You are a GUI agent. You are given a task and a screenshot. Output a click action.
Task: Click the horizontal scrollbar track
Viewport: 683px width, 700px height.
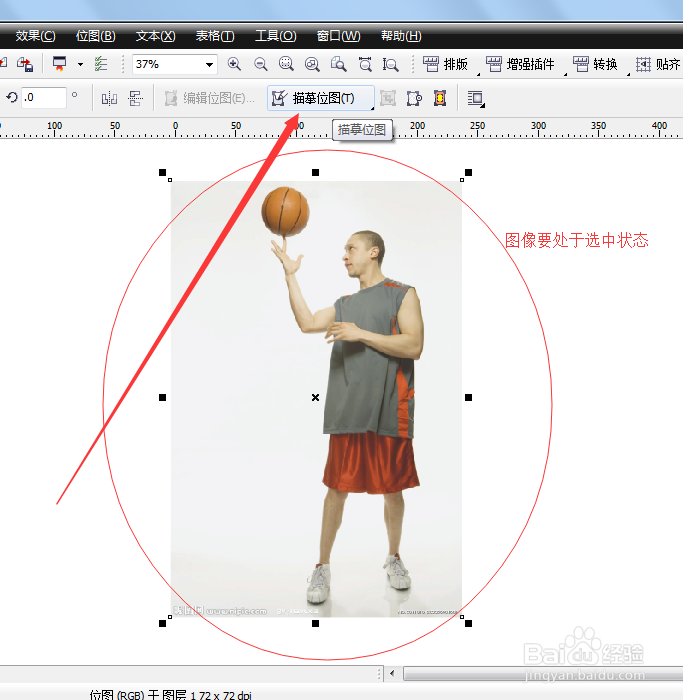[543, 673]
